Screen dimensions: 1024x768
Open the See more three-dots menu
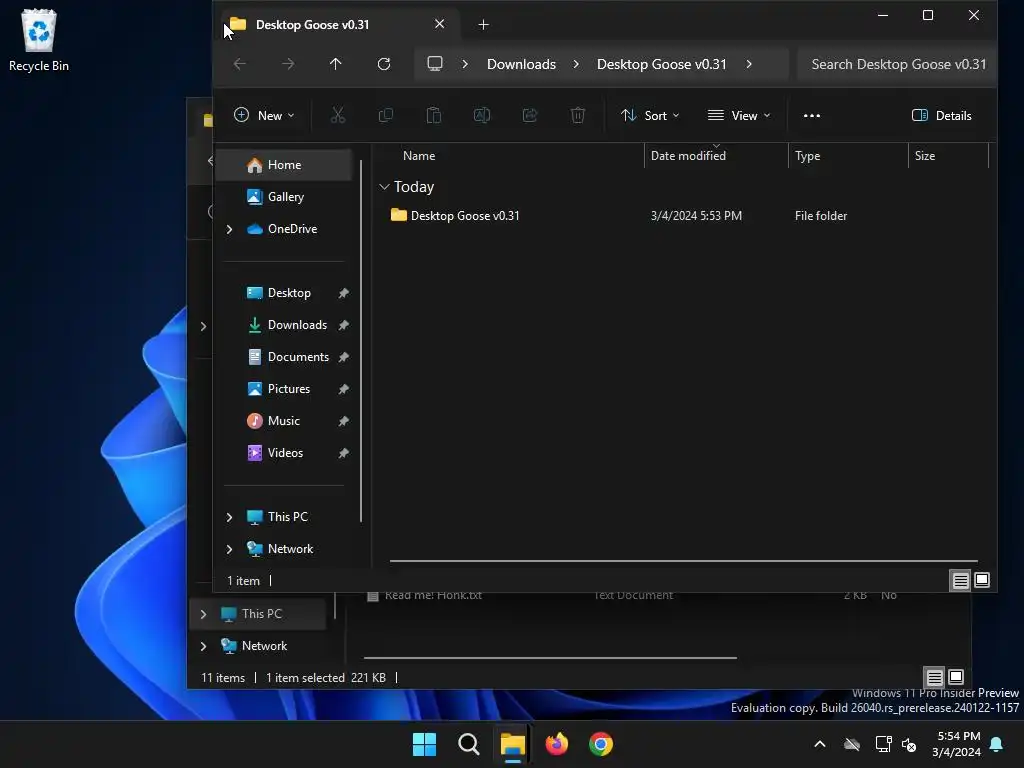pos(812,116)
